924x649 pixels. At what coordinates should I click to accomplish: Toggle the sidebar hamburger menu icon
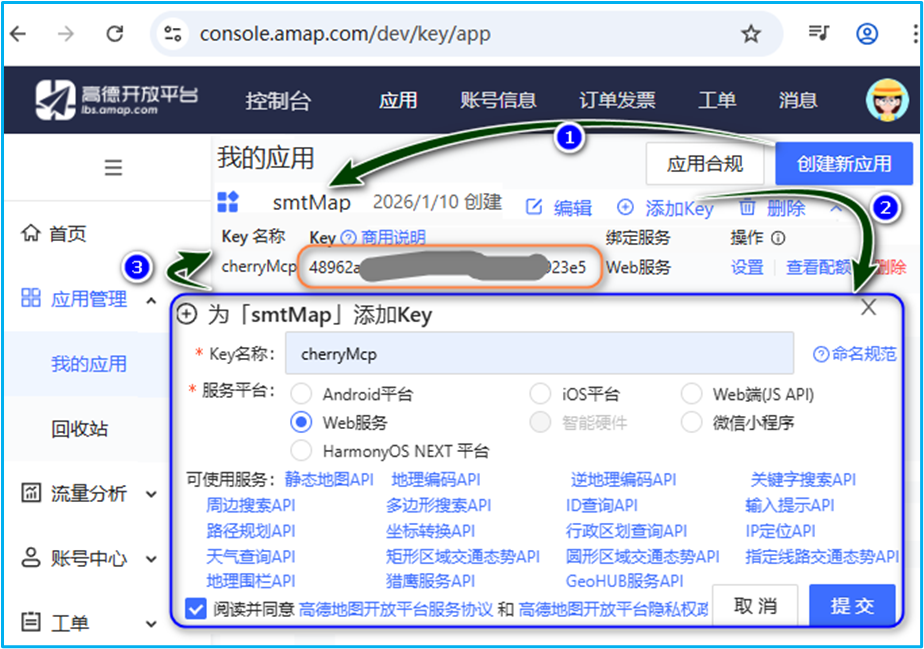pos(113,167)
